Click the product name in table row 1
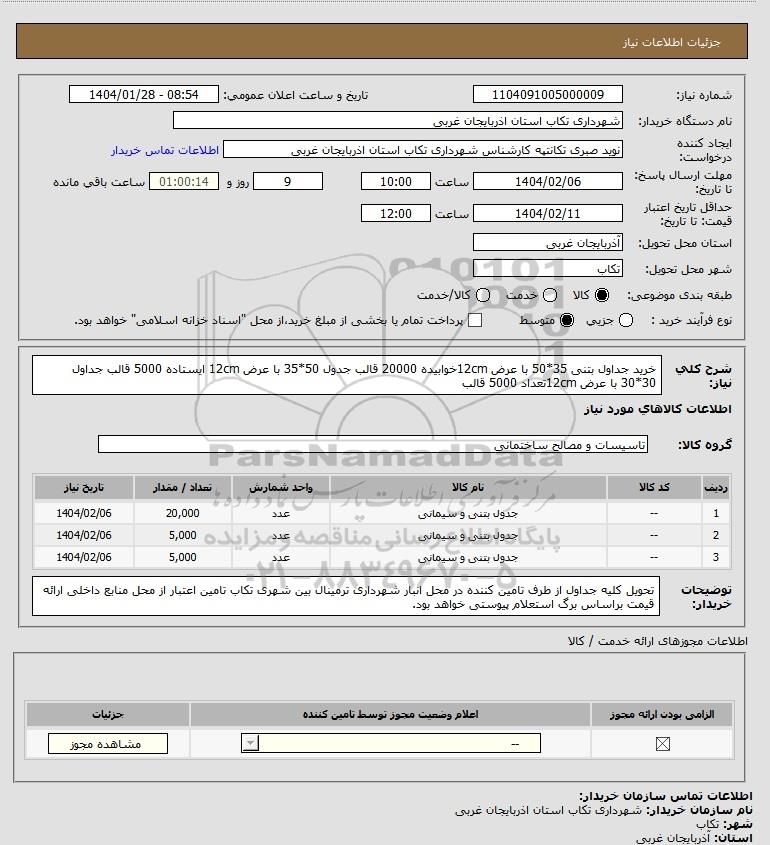This screenshot has width=770, height=845. pyautogui.click(x=468, y=514)
